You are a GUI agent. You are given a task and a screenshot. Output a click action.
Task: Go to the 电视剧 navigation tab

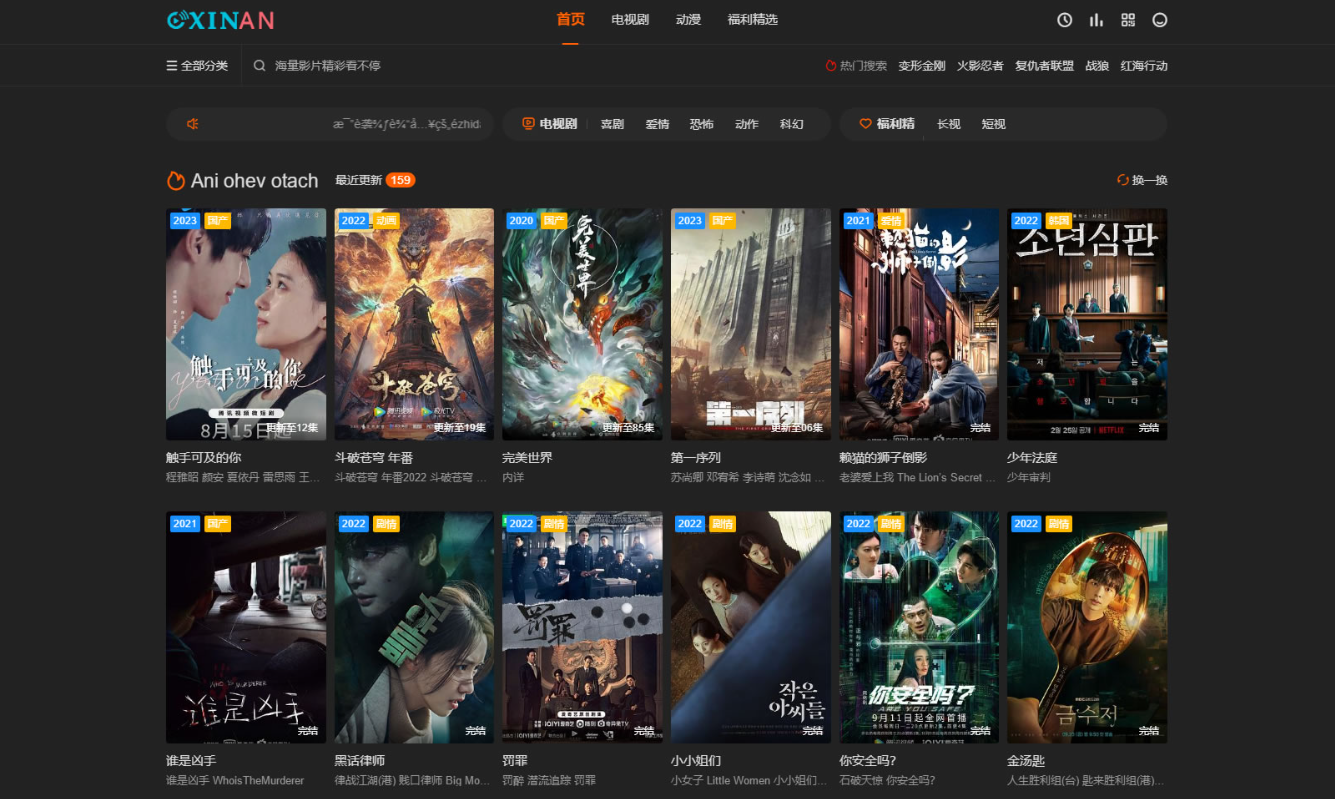(630, 20)
